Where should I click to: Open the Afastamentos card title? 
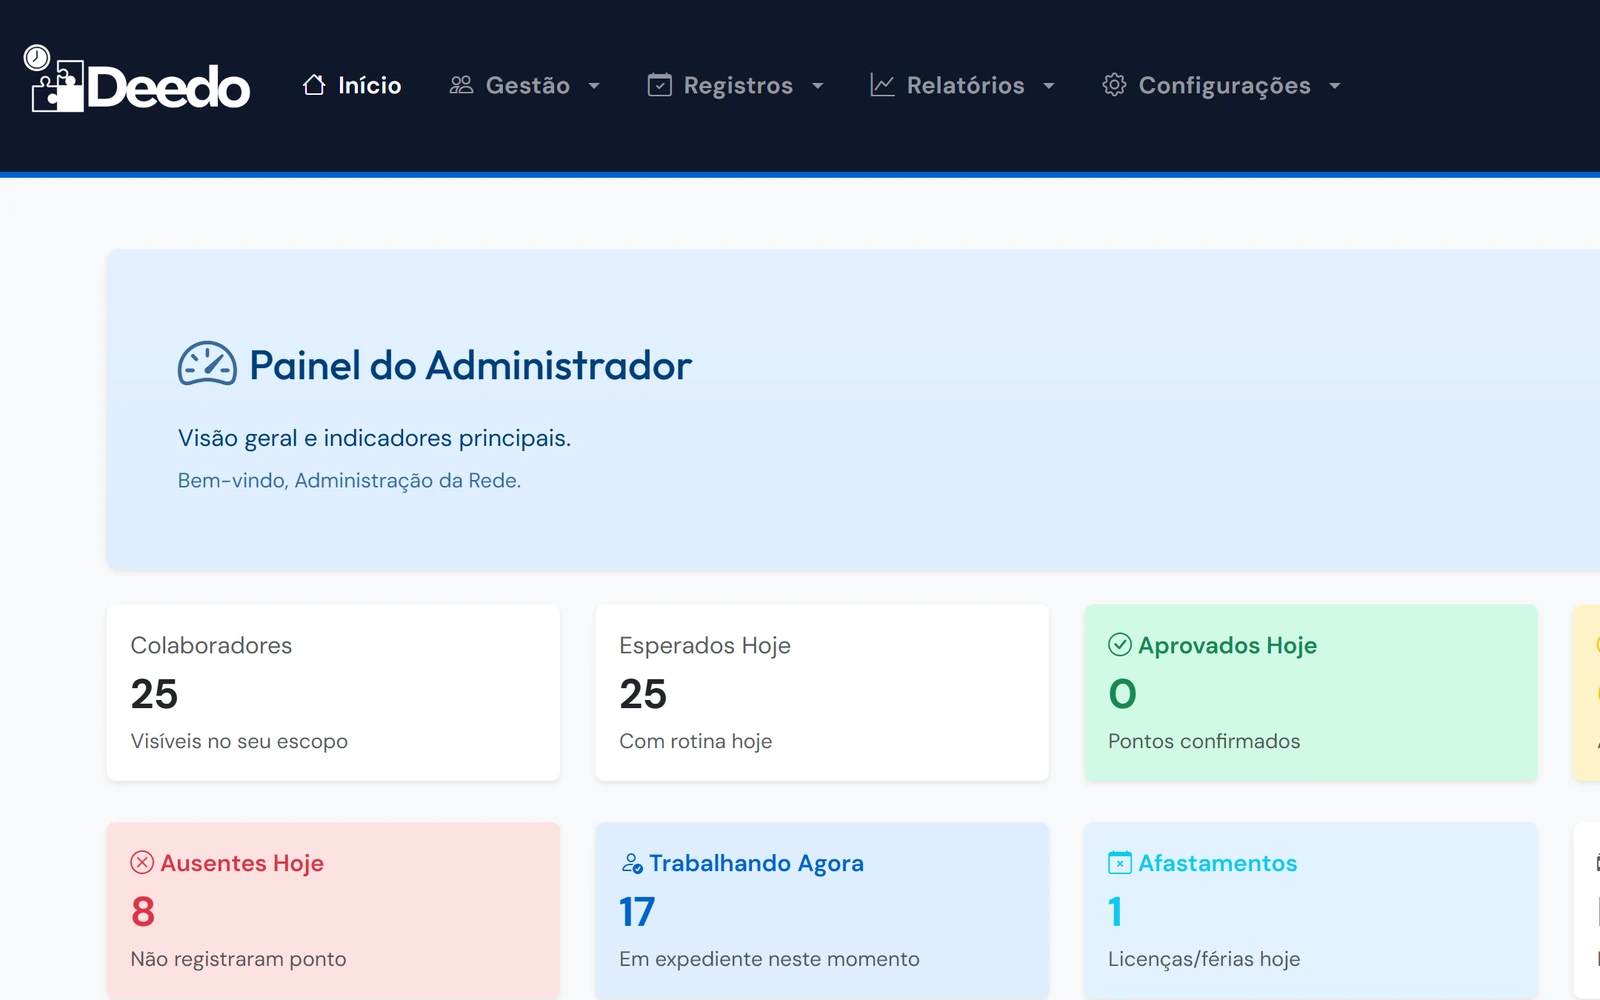point(1217,863)
